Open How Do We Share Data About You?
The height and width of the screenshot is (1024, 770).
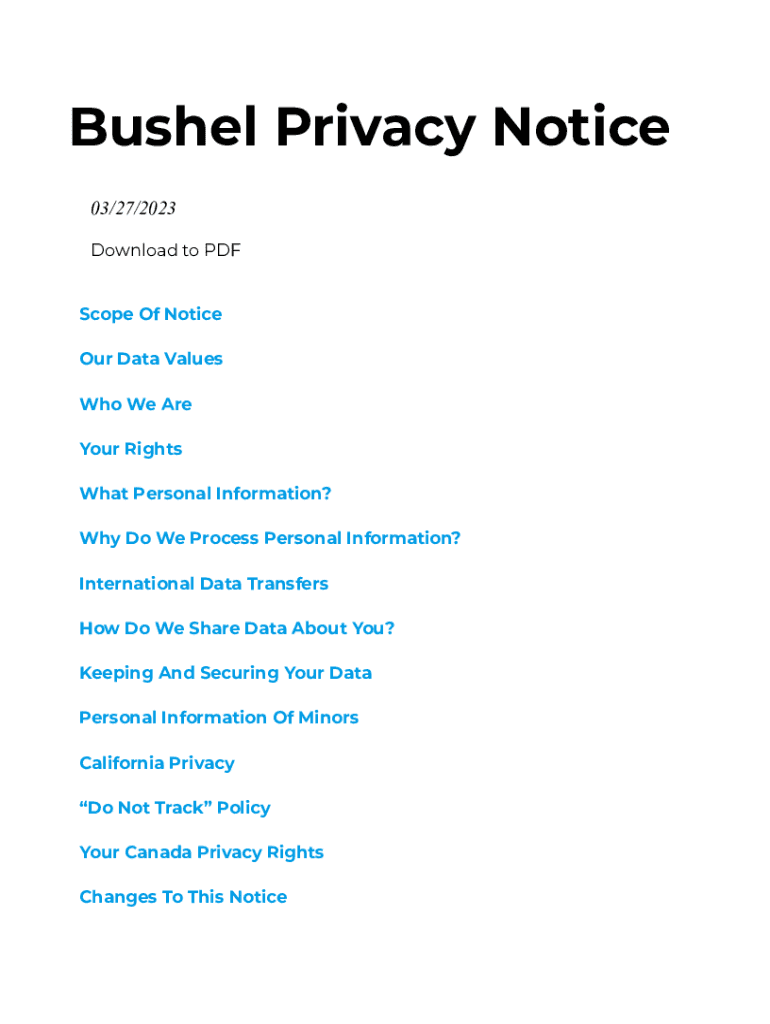point(237,628)
